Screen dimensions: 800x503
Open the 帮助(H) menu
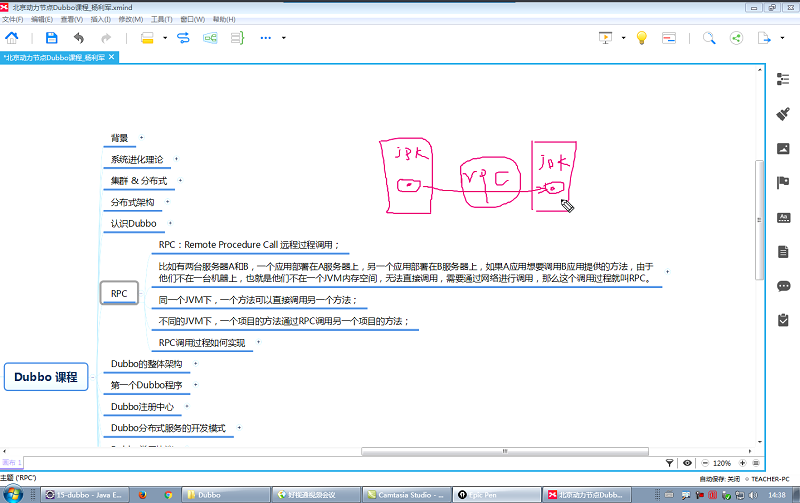pyautogui.click(x=224, y=19)
